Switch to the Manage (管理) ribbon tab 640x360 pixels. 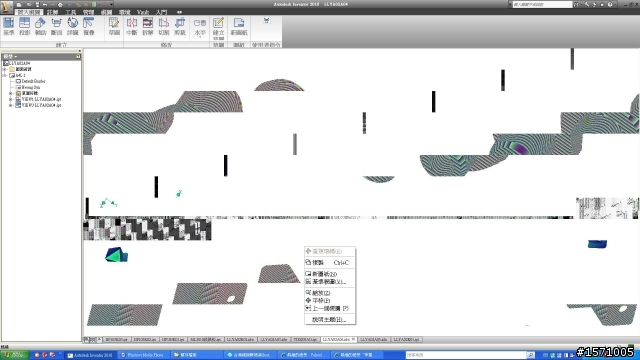[89, 12]
